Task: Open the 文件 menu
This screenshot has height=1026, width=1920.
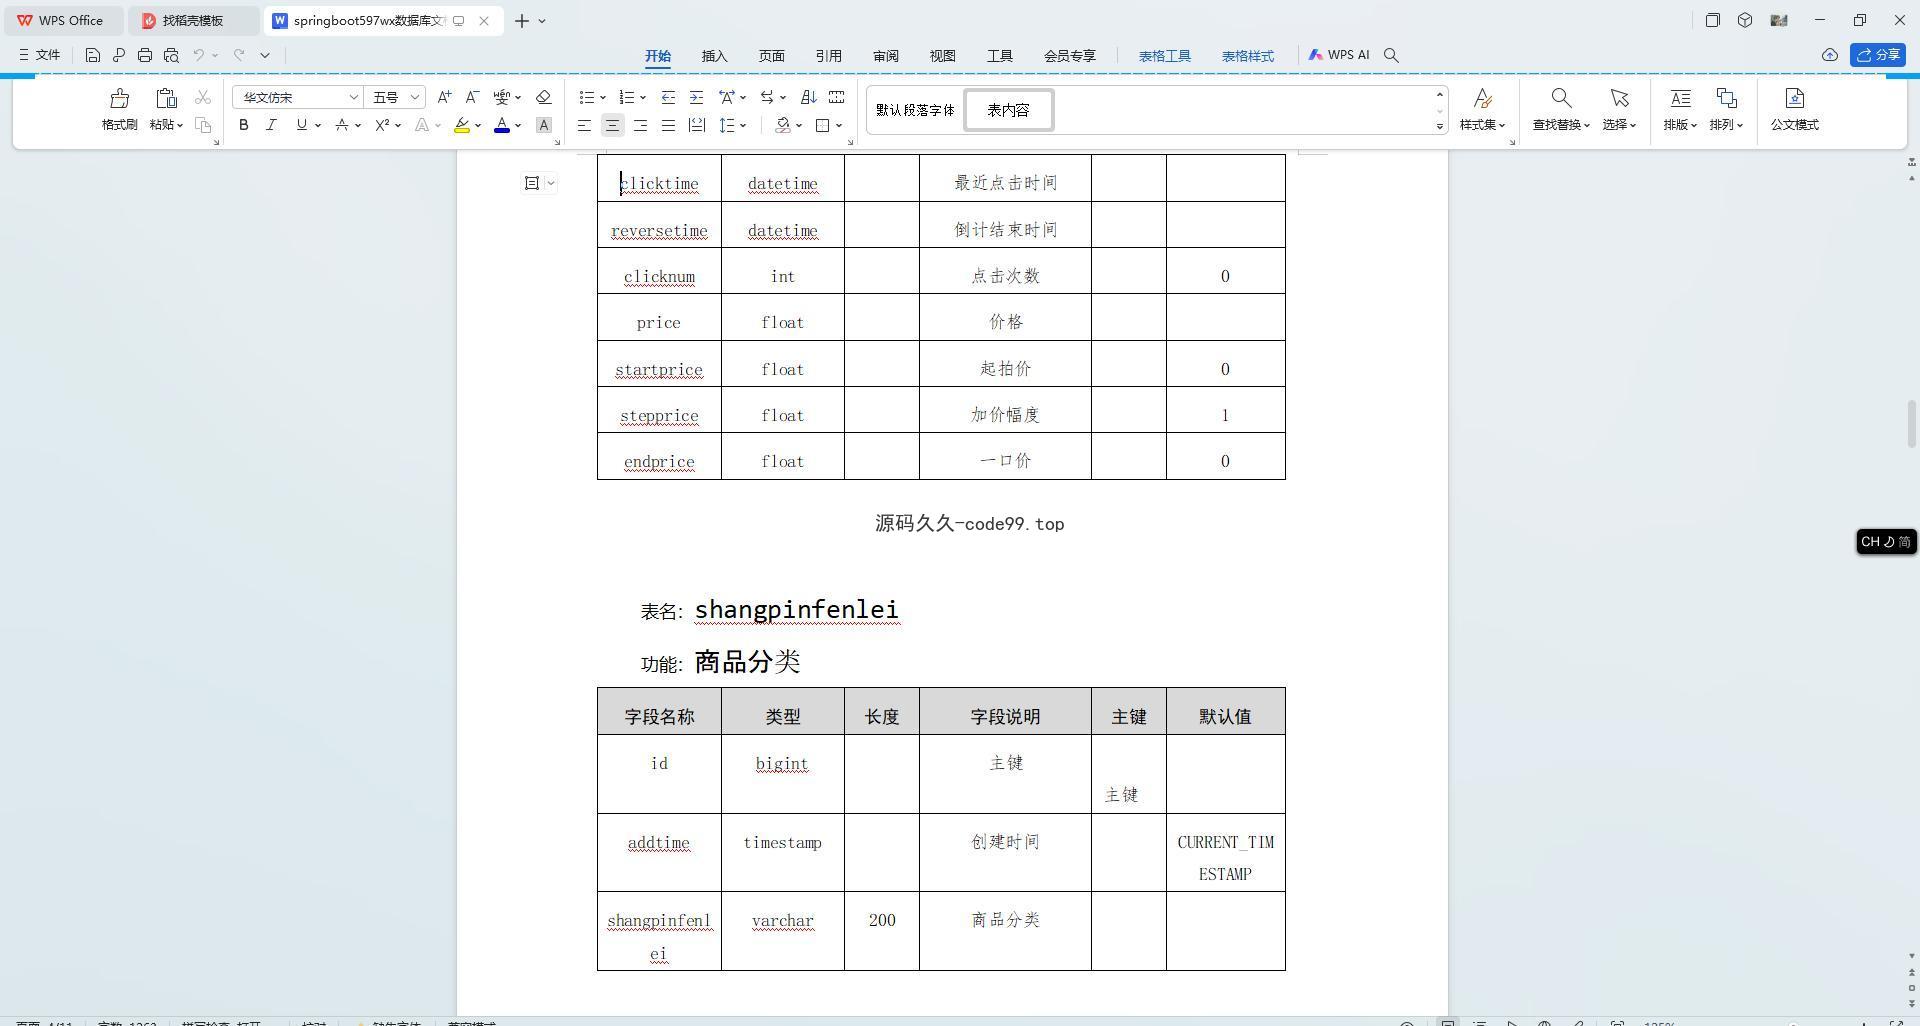Action: (x=40, y=55)
